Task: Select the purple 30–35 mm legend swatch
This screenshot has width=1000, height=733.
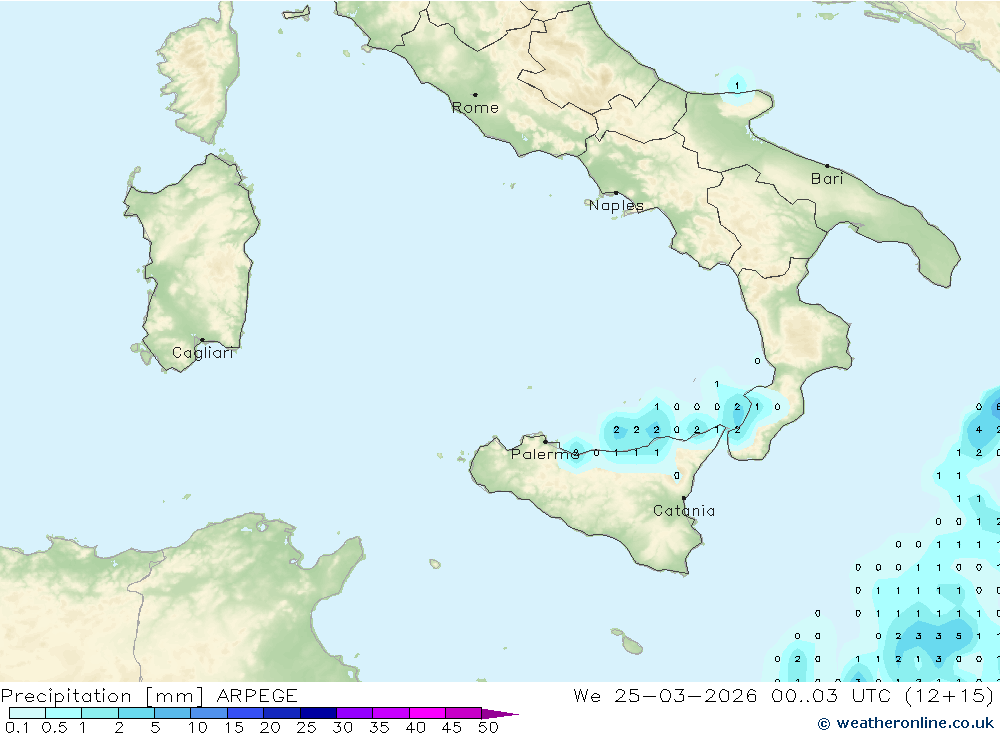Action: 354,714
